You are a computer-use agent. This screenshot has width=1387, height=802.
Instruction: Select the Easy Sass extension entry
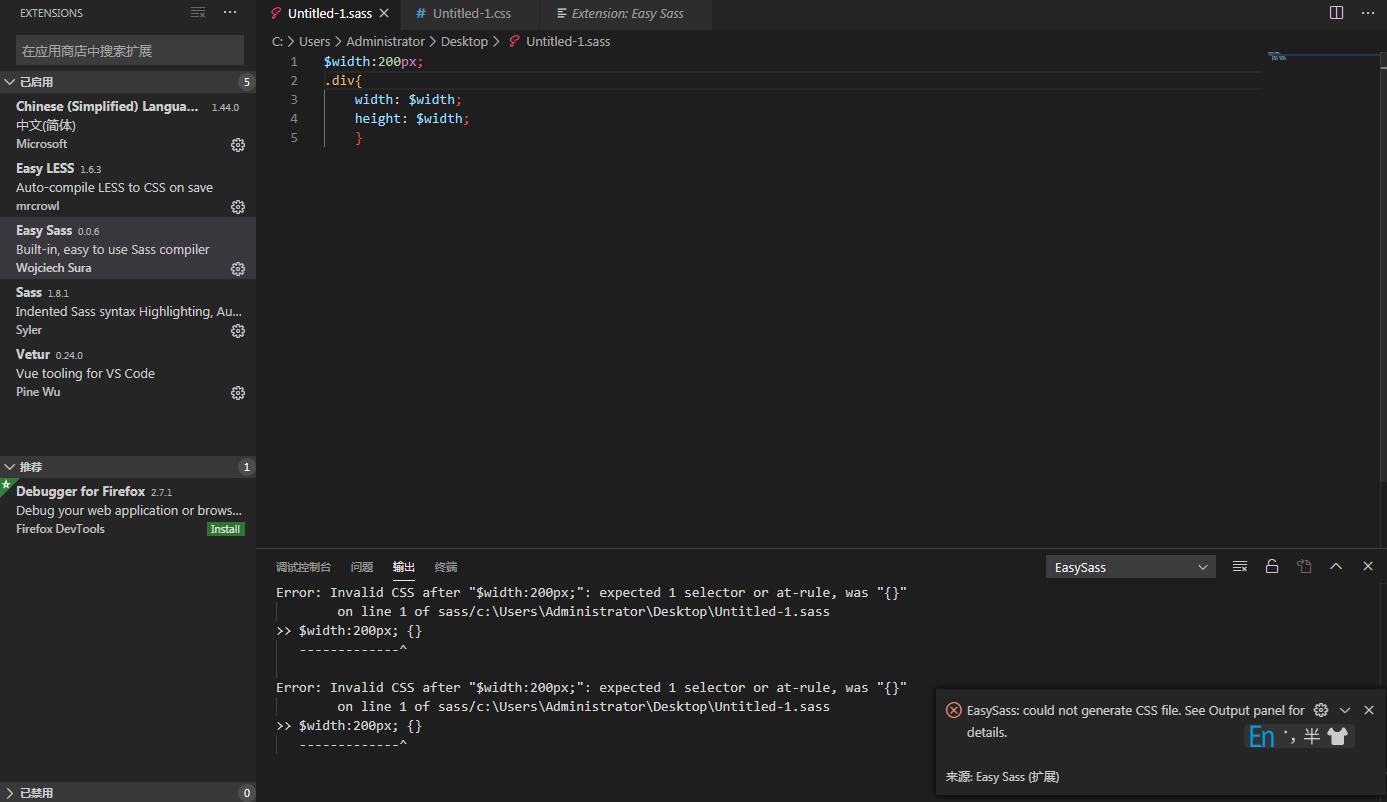tap(128, 249)
